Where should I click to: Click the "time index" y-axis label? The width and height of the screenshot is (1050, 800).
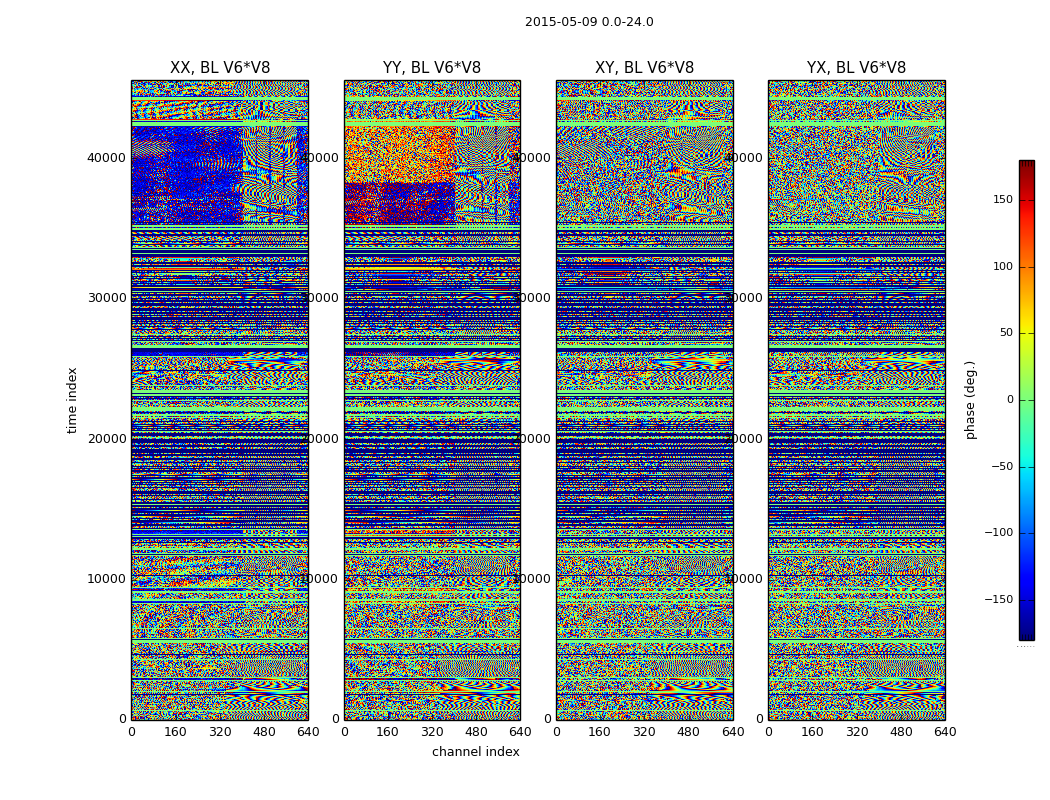tap(72, 399)
